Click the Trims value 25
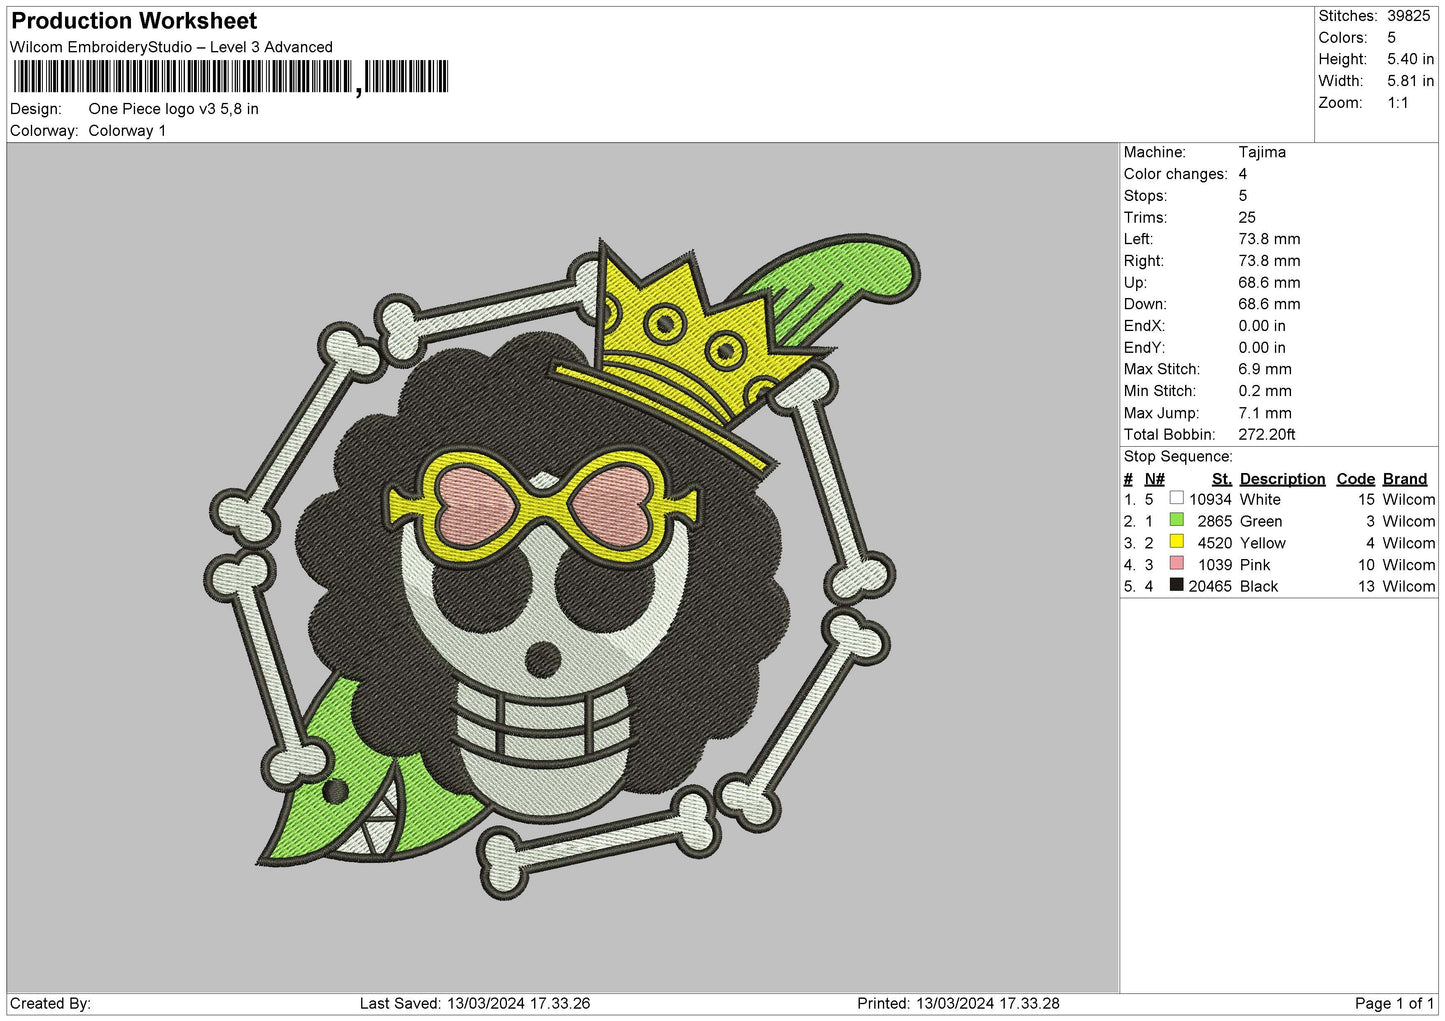The image size is (1445, 1021). pos(1247,217)
